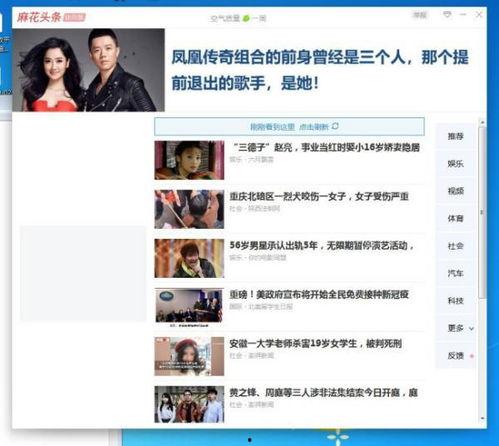
Task: Click thumbnail of 安徽大学老师 news item
Action: [189, 356]
